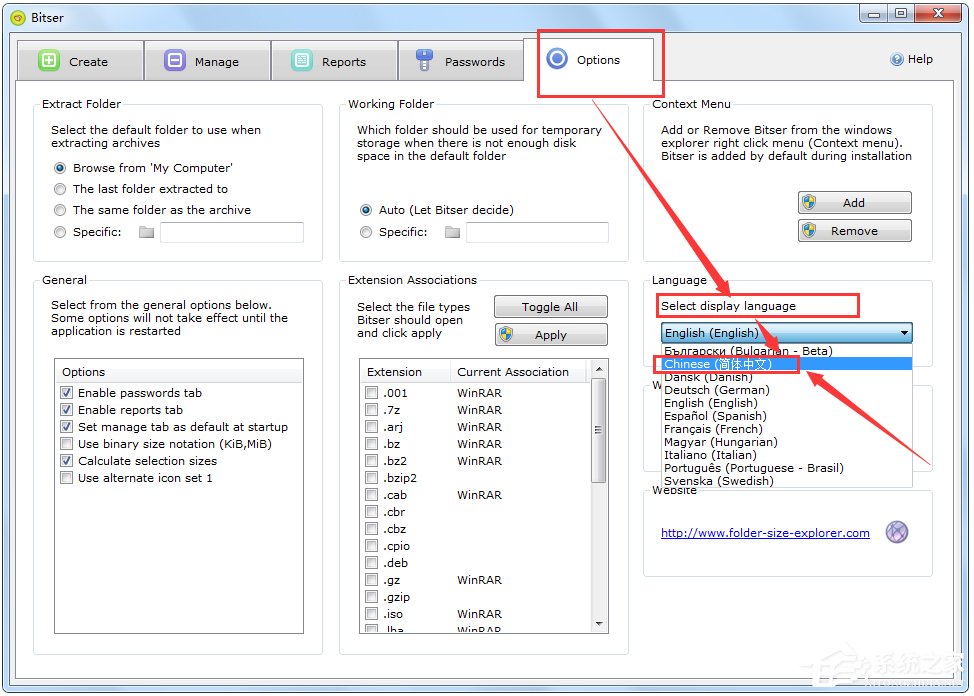
Task: Toggle Set manage tab as default checkbox
Action: pos(66,427)
